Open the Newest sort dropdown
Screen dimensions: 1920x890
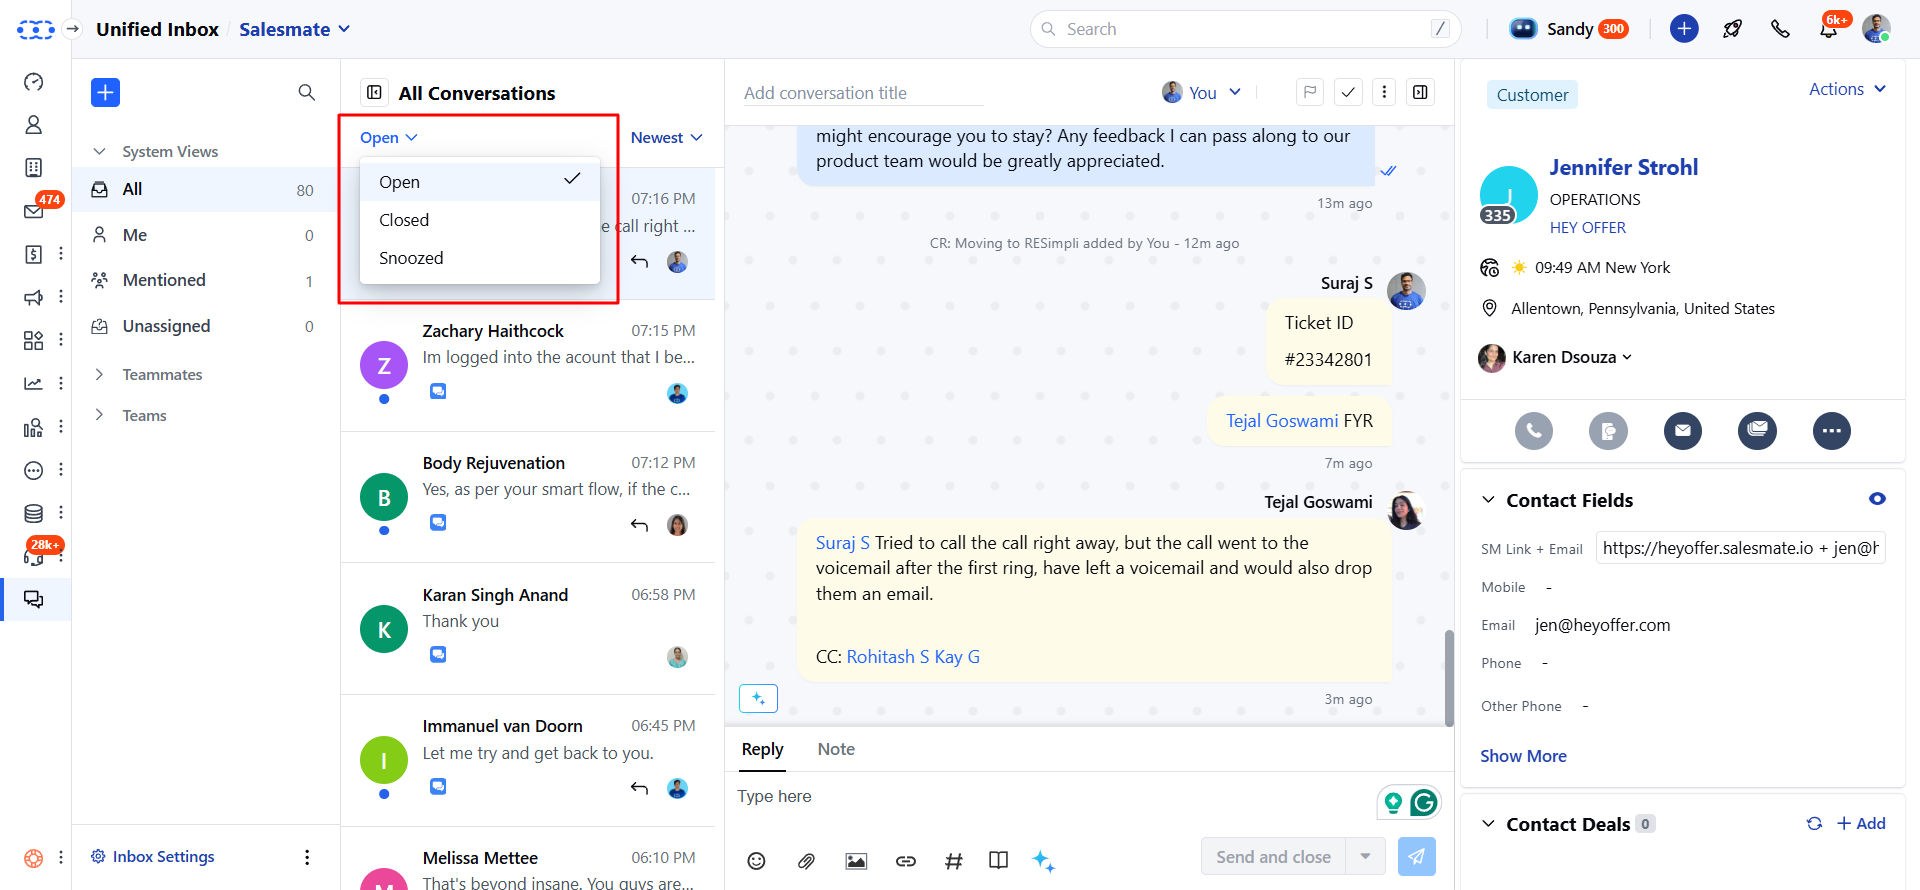[666, 137]
